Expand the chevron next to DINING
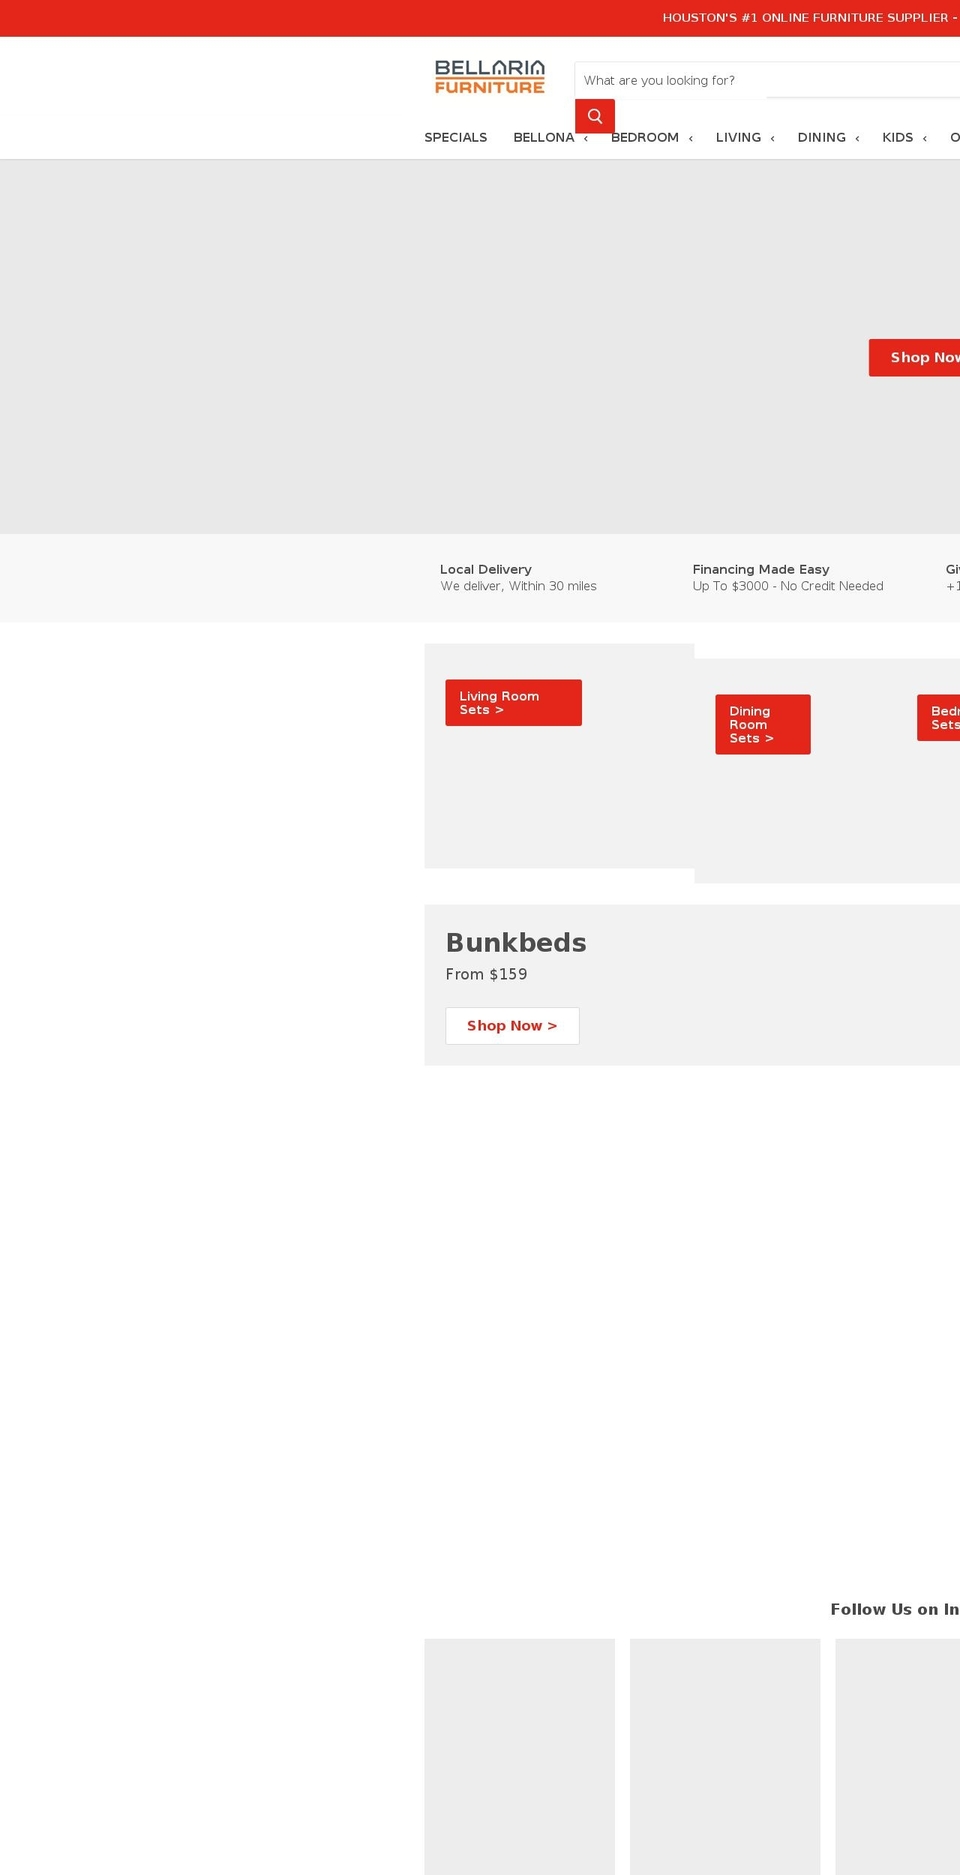This screenshot has height=1875, width=960. point(858,139)
